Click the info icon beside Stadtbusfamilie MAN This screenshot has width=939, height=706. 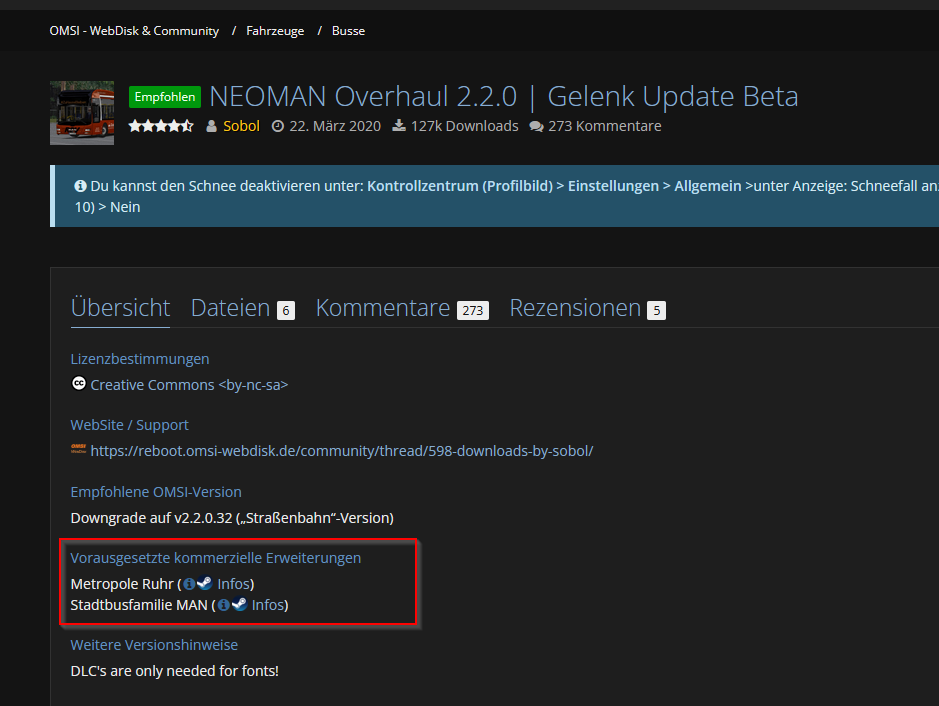(223, 605)
